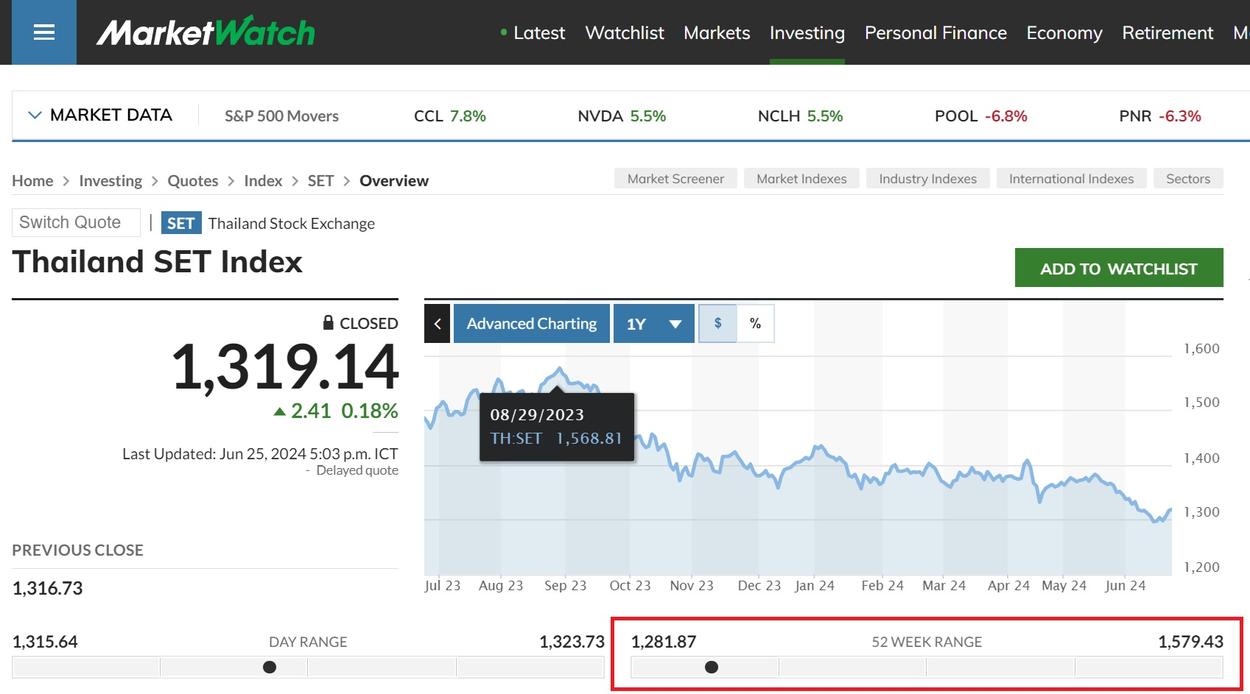Viewport: 1250px width, 694px height.
Task: Open Advanced Charting
Action: coord(531,324)
